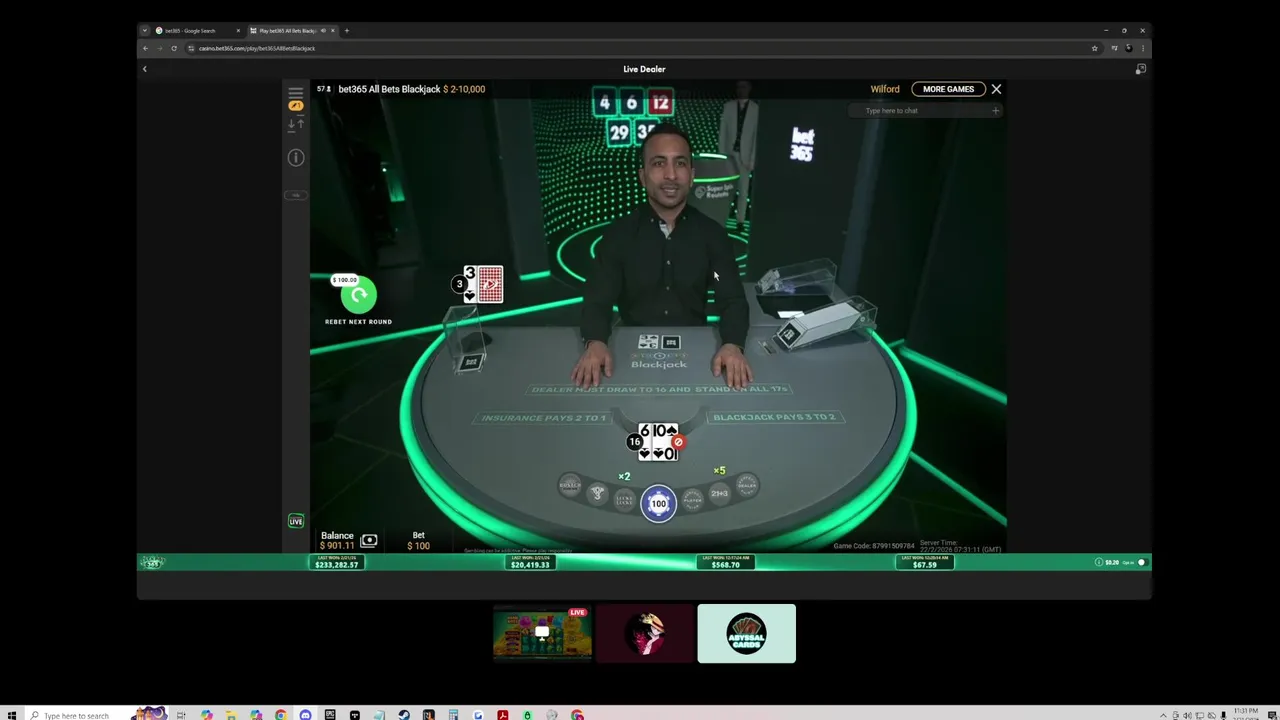Image resolution: width=1280 pixels, height=720 pixels.
Task: Open Discord from the taskbar
Action: pos(305,714)
